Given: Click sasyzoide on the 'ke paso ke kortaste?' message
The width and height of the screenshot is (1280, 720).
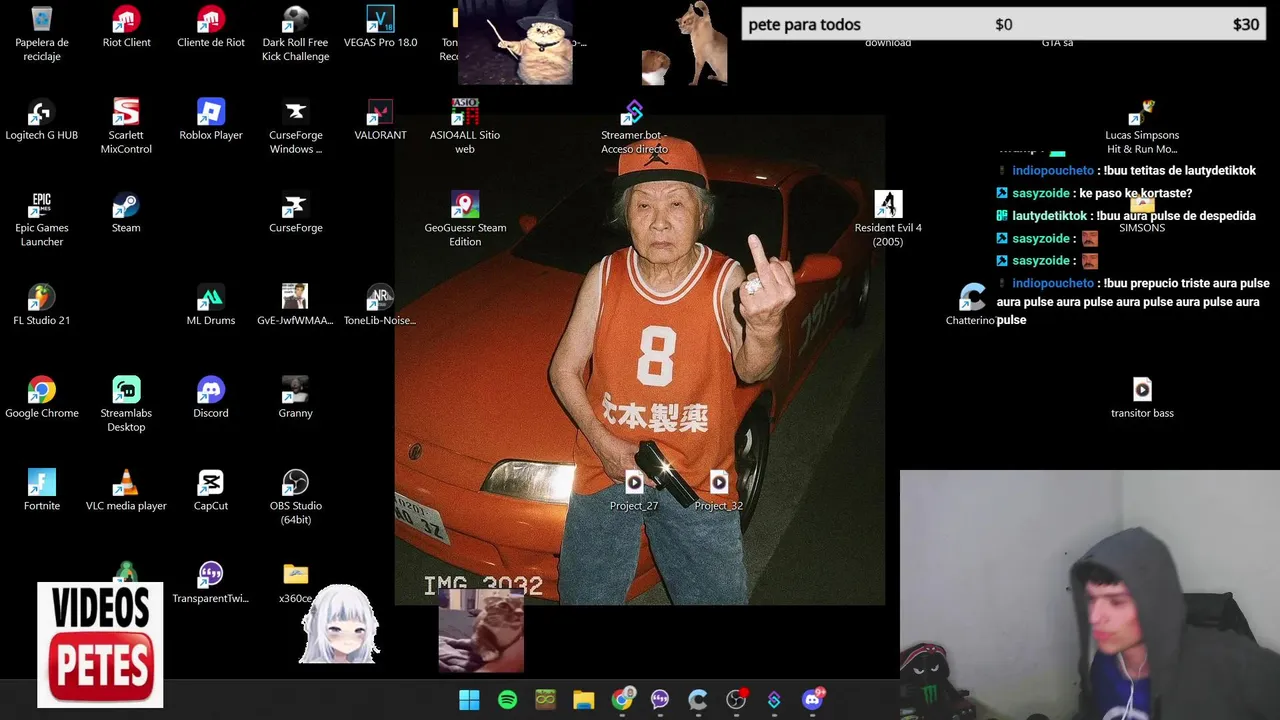Looking at the screenshot, I should point(1041,193).
